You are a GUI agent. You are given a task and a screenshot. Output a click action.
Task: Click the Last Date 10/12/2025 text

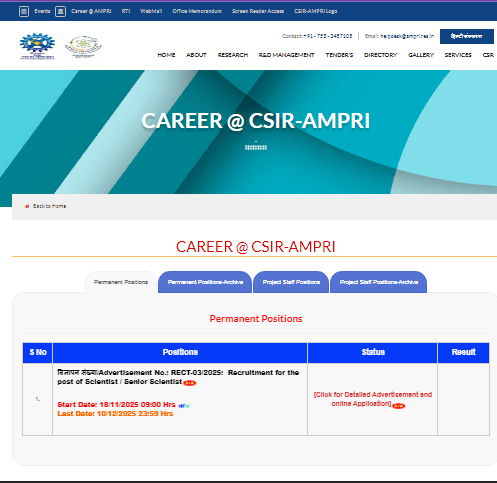(x=115, y=414)
